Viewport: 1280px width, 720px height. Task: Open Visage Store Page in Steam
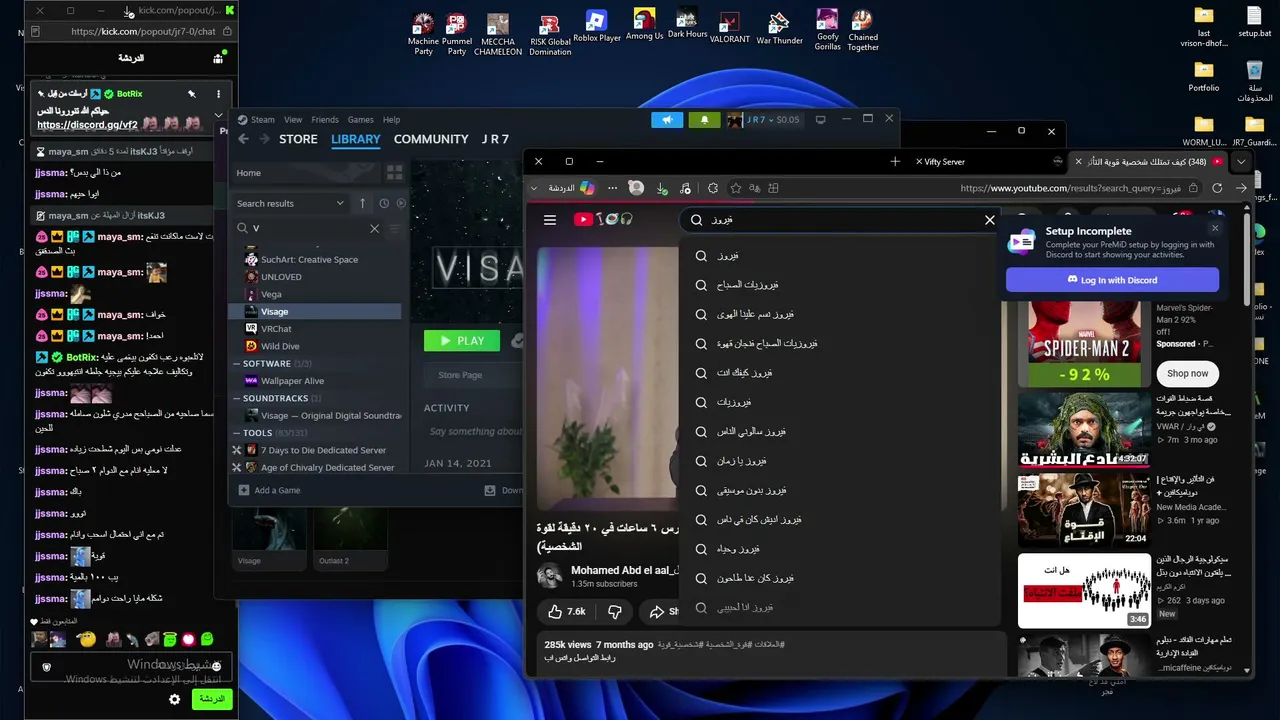click(x=460, y=375)
